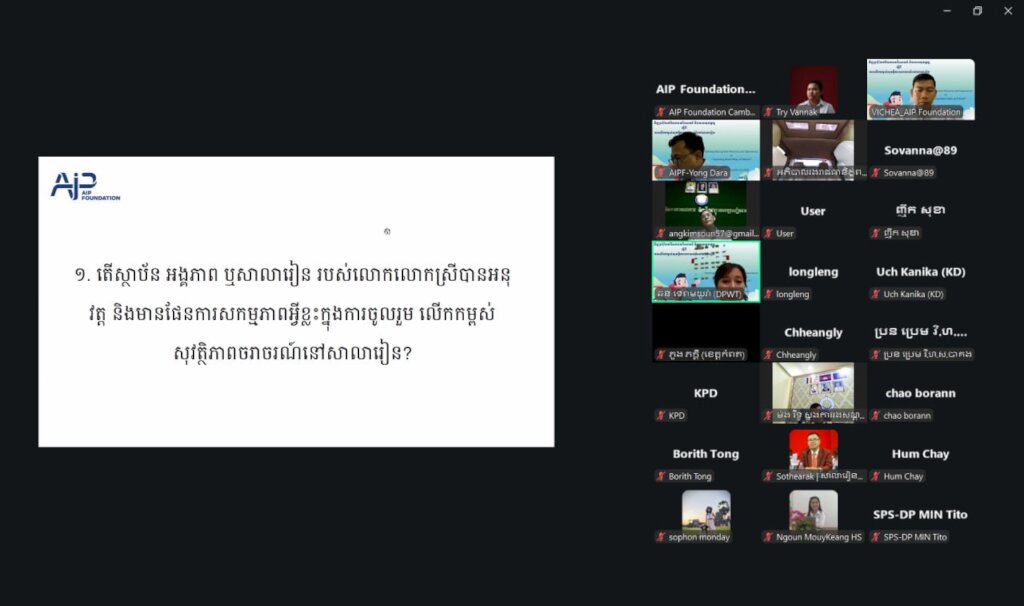This screenshot has width=1024, height=606.
Task: Select Sothearak participant video tile
Action: 813,450
